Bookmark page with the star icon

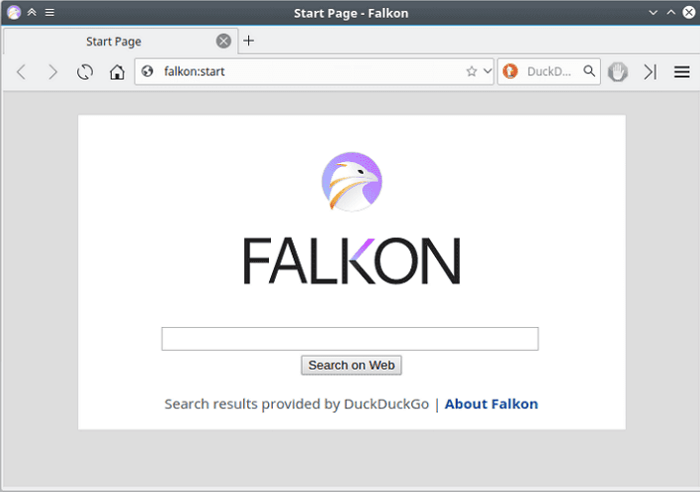[x=471, y=71]
